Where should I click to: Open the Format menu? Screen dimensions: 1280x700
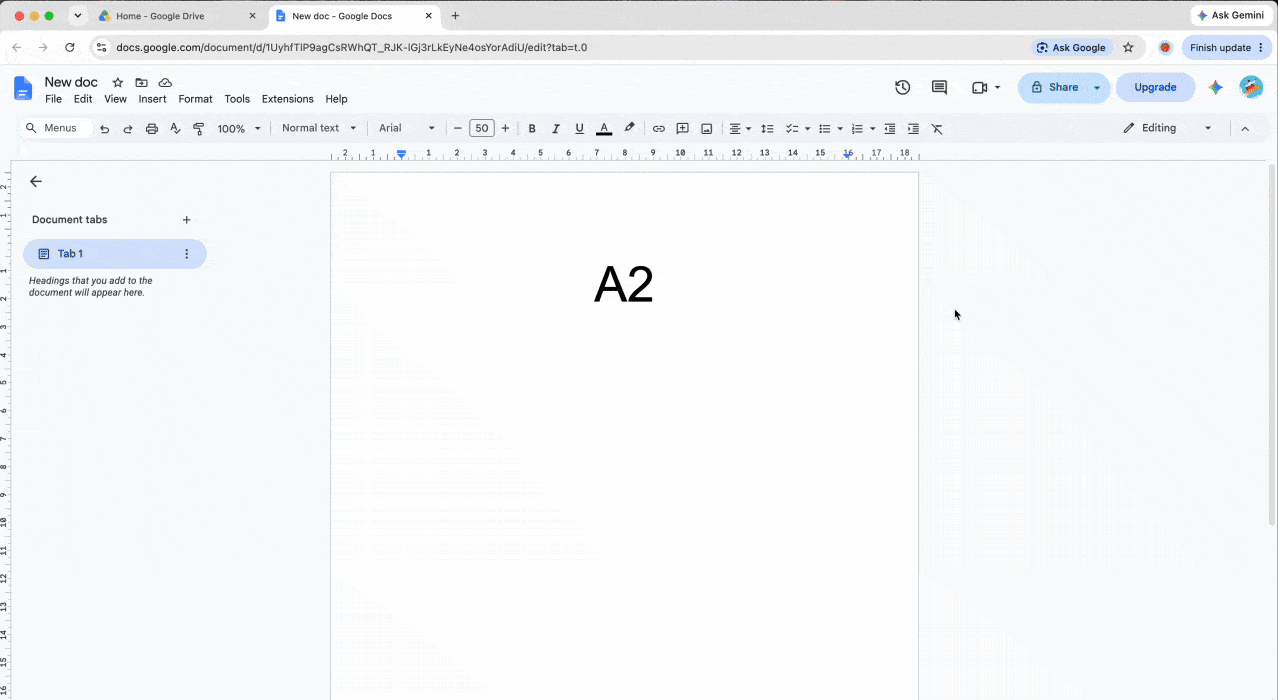(x=195, y=99)
